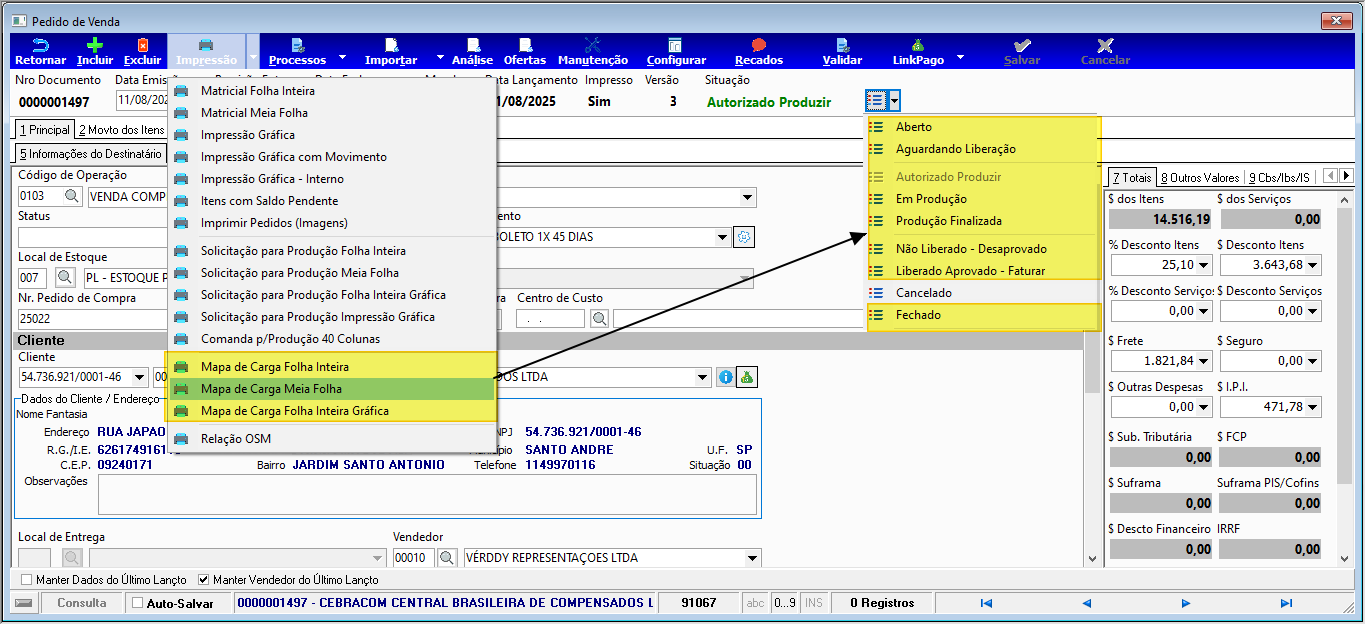
Task: Uncheck Manter Vendedor do Último Lançto
Action: [x=204, y=579]
